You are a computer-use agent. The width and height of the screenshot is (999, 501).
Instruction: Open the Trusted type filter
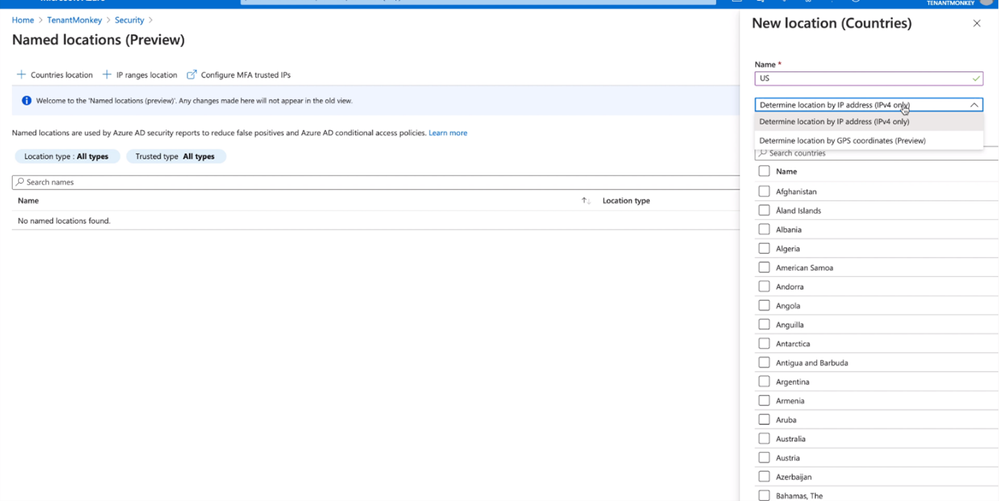click(x=176, y=156)
